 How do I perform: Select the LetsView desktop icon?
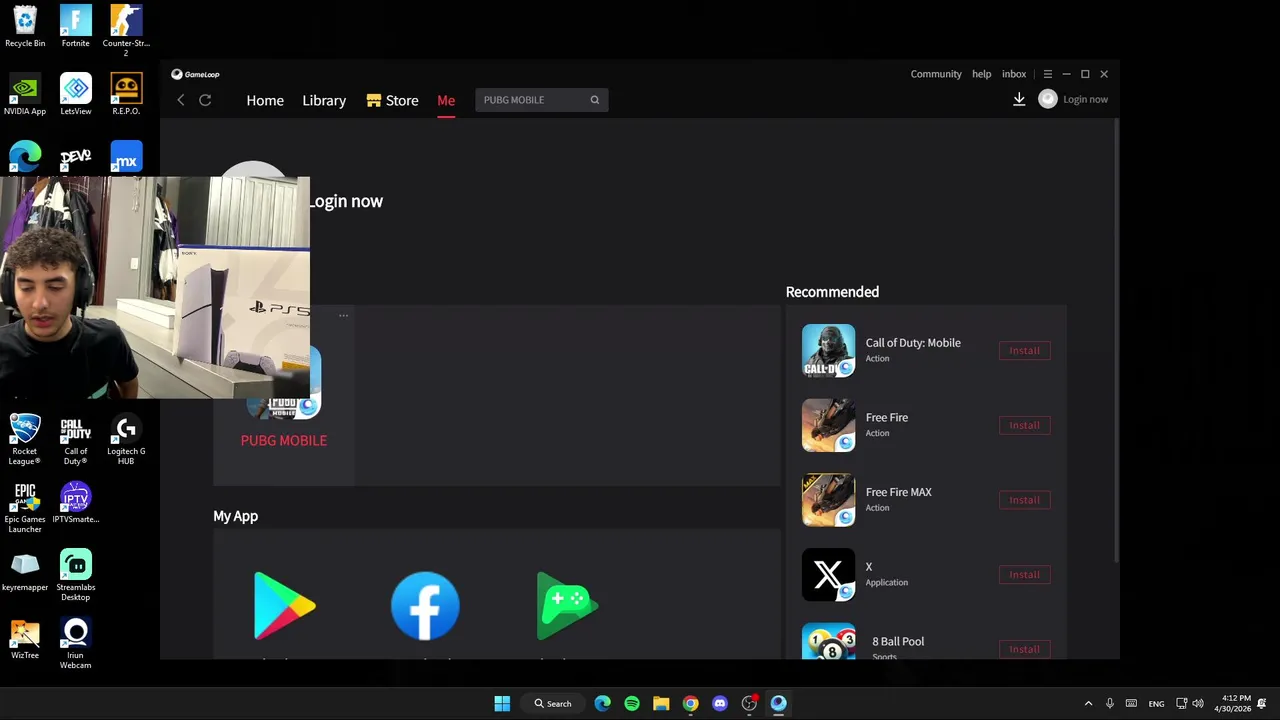click(75, 95)
